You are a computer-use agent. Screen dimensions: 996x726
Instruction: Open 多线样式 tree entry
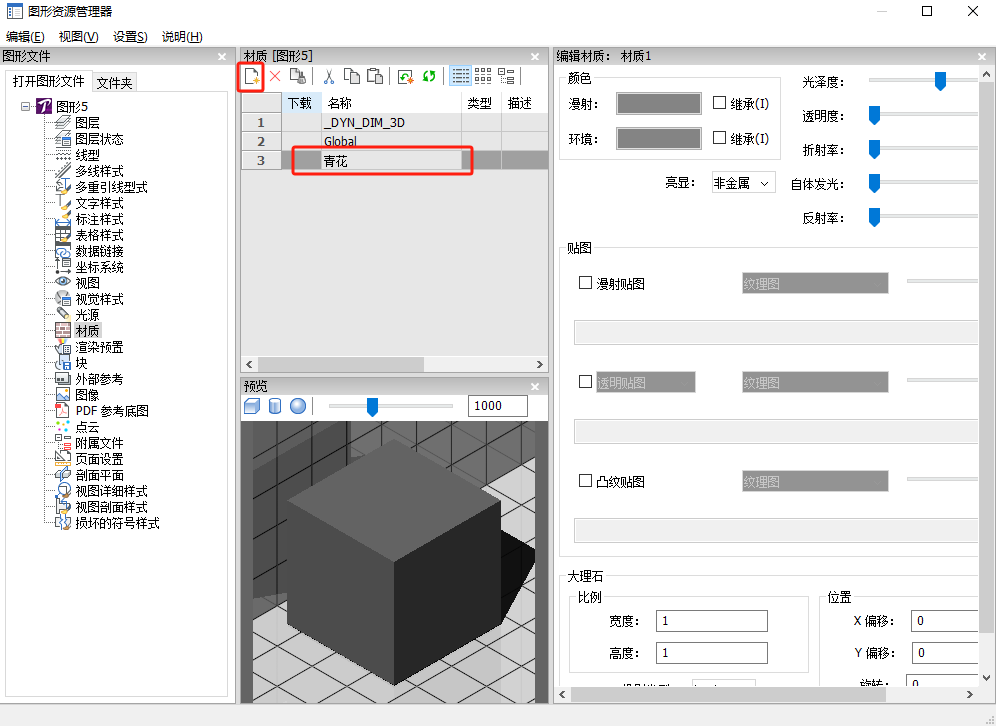99,171
